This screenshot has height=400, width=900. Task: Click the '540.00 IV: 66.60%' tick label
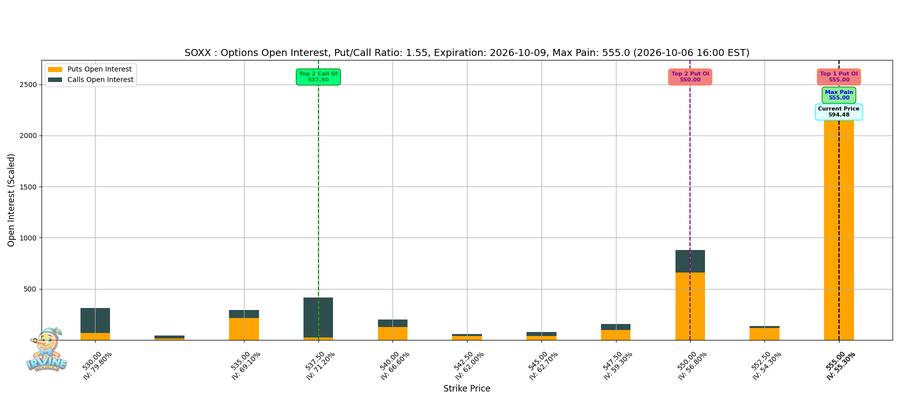(395, 364)
